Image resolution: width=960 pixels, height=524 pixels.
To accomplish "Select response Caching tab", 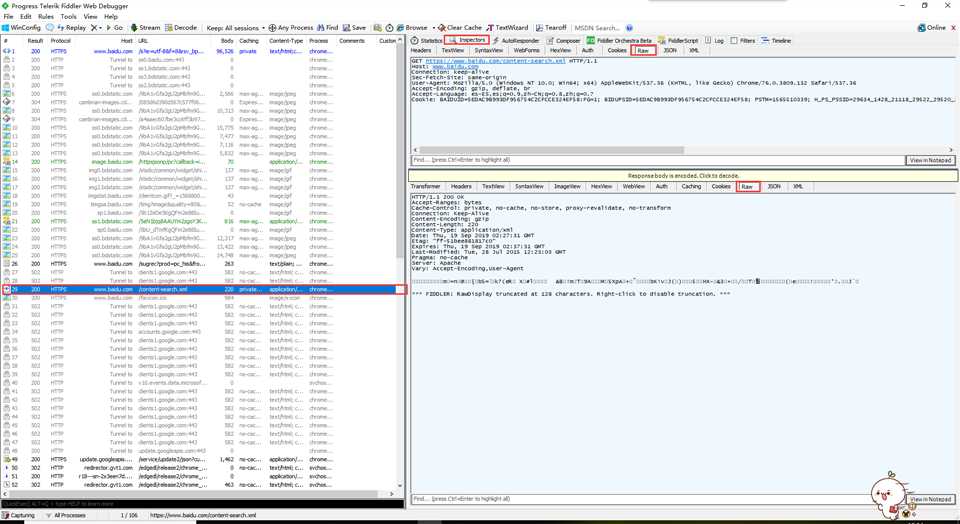I will 691,187.
